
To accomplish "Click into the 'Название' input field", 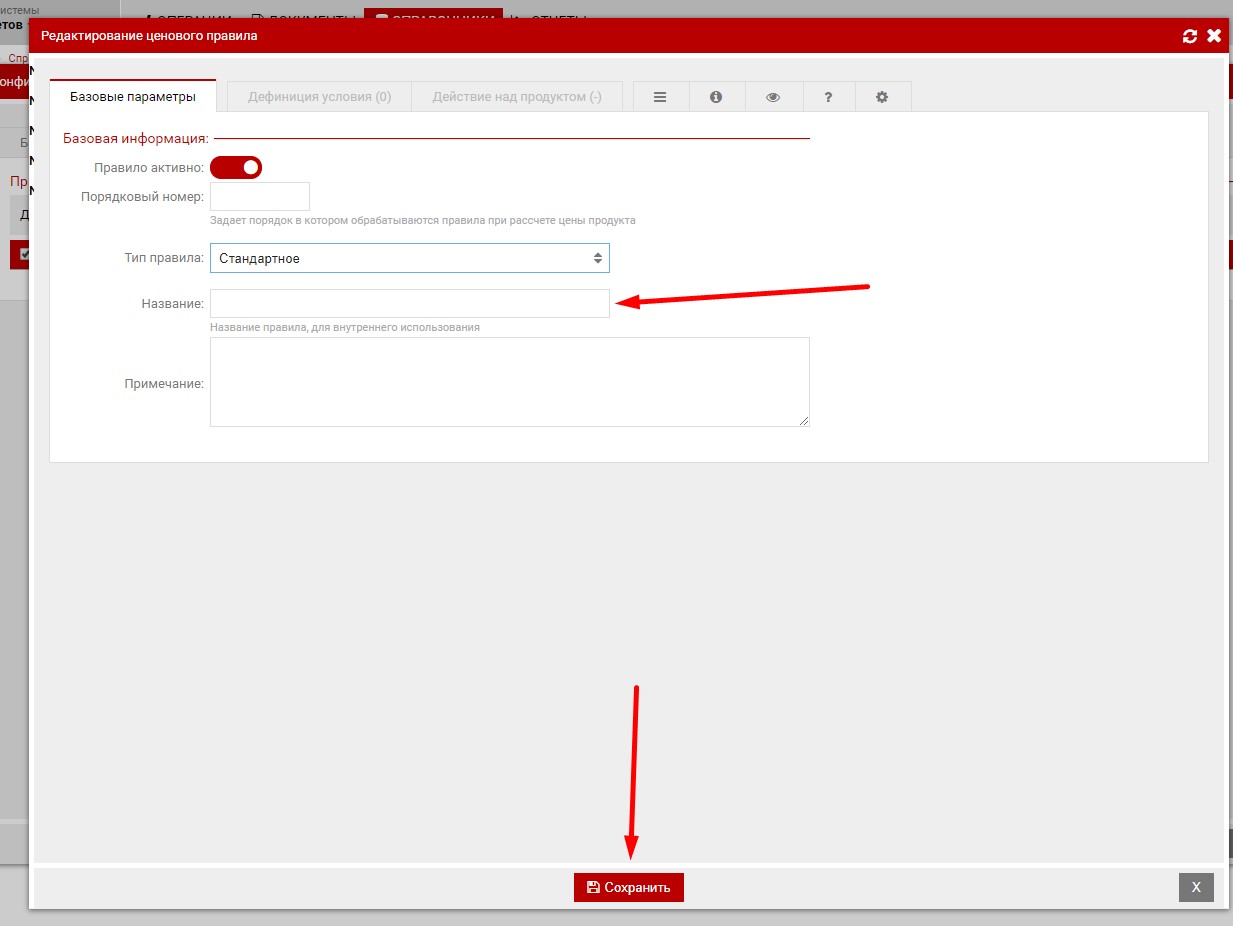I will pos(409,304).
